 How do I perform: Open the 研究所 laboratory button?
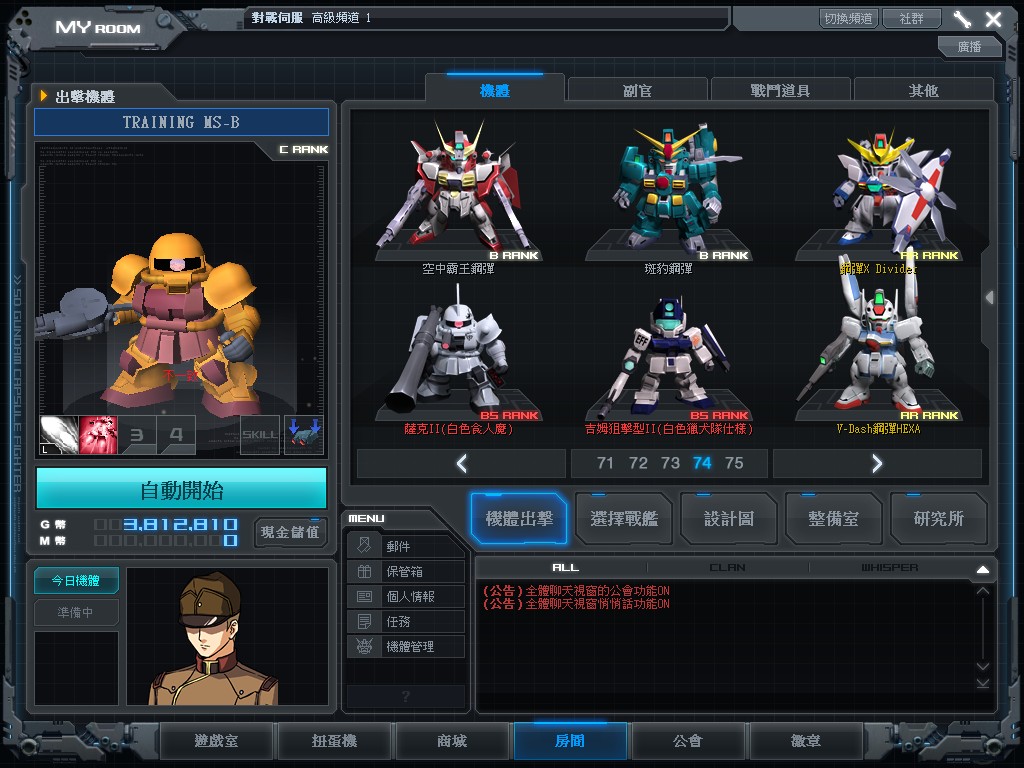pyautogui.click(x=939, y=519)
